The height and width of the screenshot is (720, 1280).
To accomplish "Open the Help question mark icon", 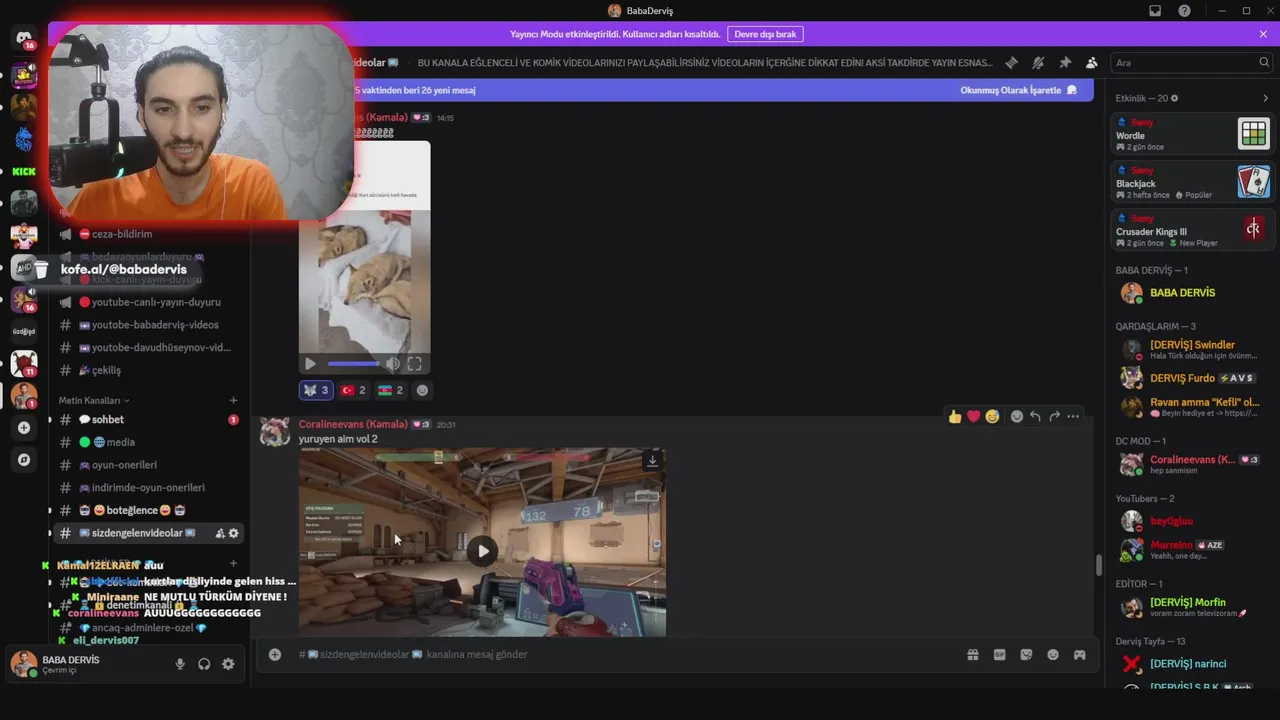I will click(x=1184, y=11).
